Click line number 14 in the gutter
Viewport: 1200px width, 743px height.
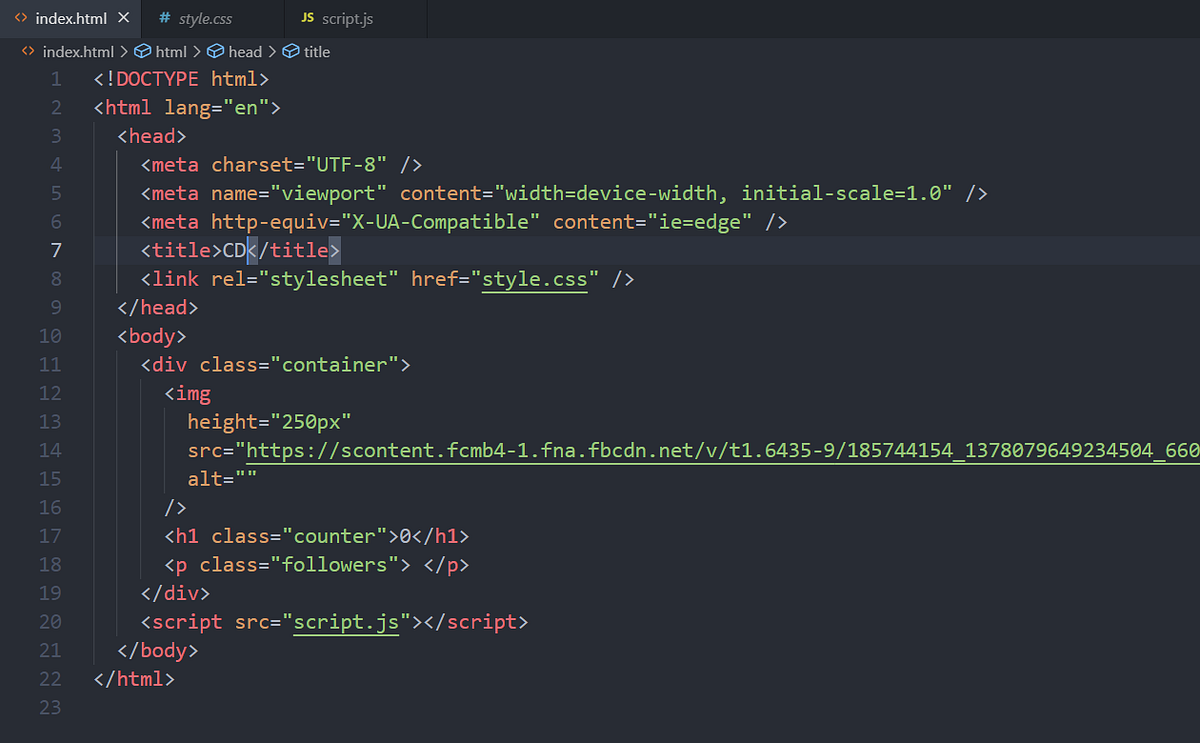coord(50,450)
